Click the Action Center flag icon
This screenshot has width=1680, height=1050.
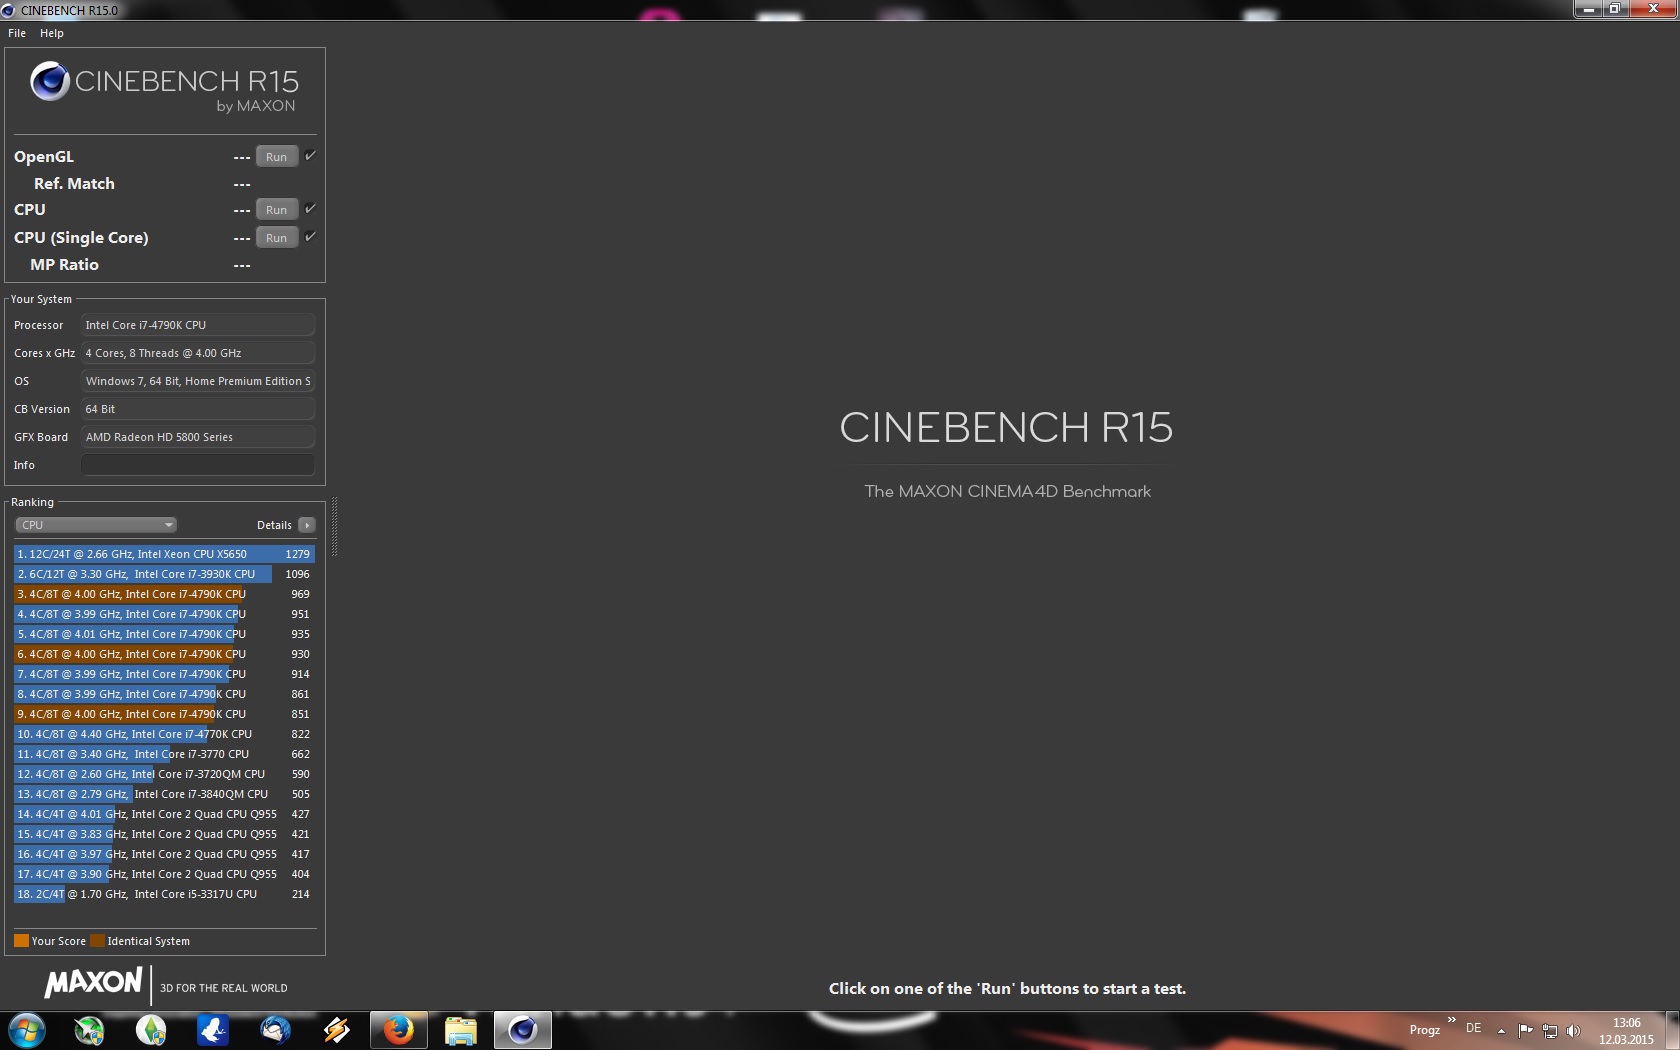click(1525, 1031)
